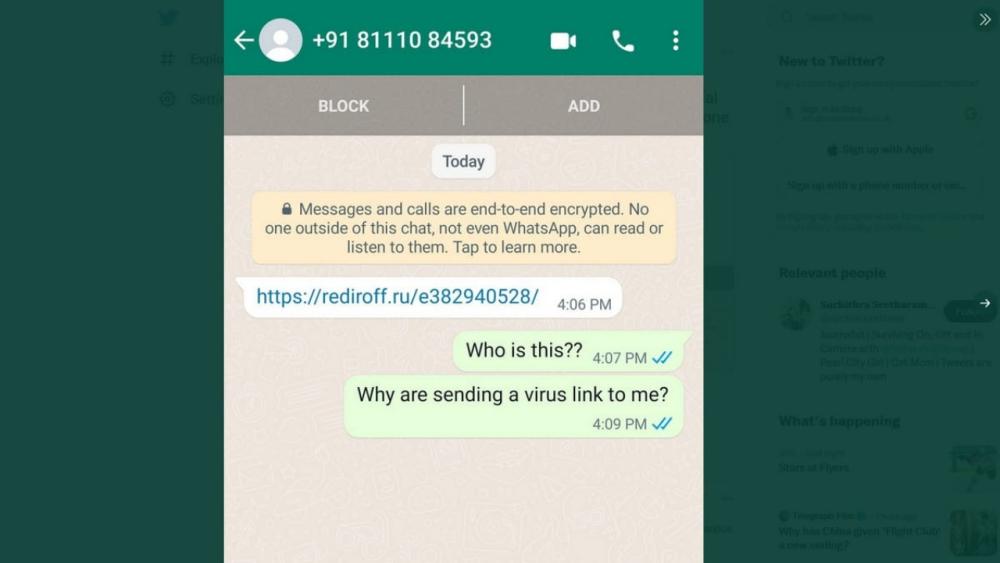Open the contact profile avatar
This screenshot has width=1000, height=563.
click(281, 40)
